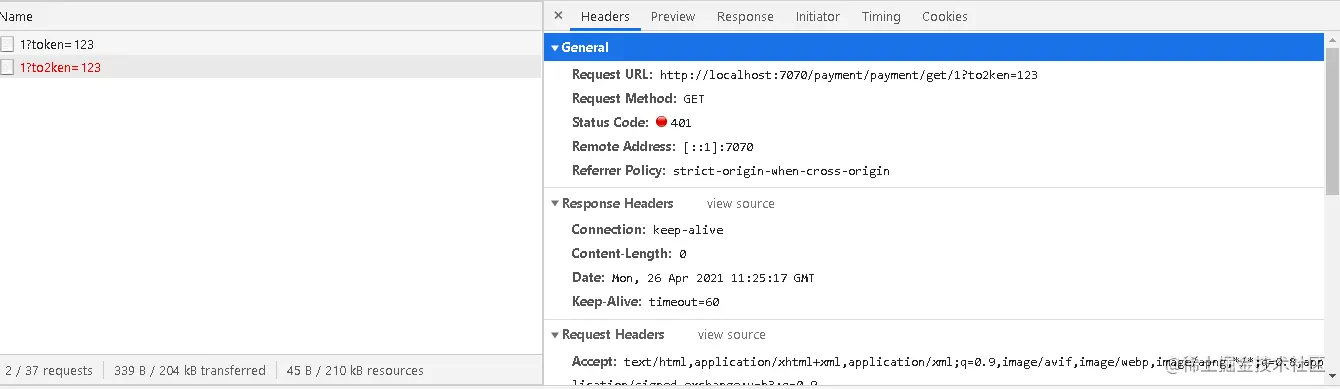The image size is (1340, 389).
Task: Click the file icon beside 1?token=123
Action: (7, 44)
